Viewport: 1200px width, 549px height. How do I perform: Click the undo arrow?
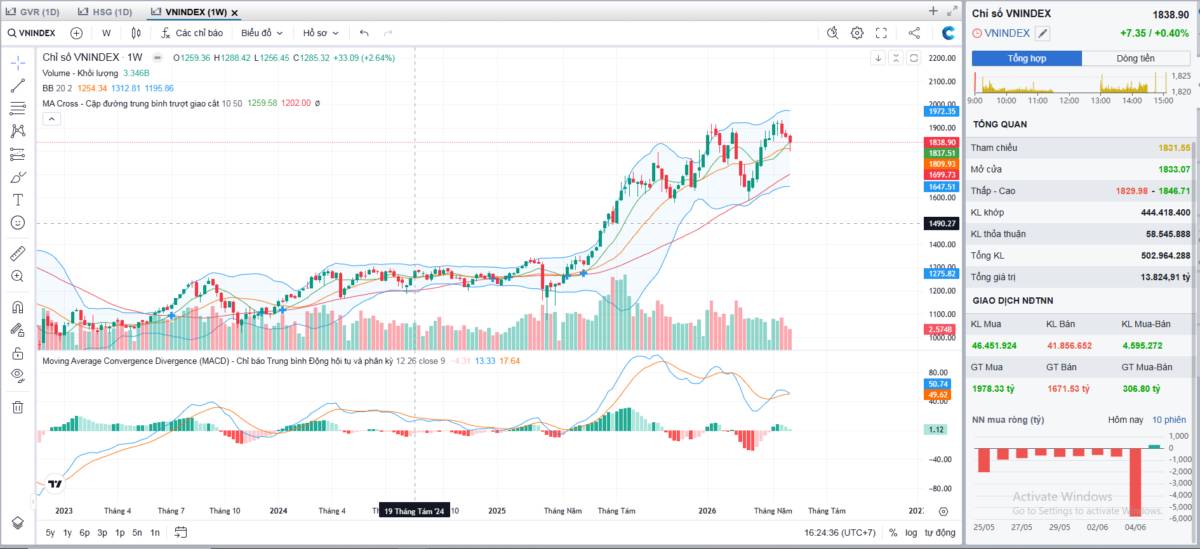364,33
